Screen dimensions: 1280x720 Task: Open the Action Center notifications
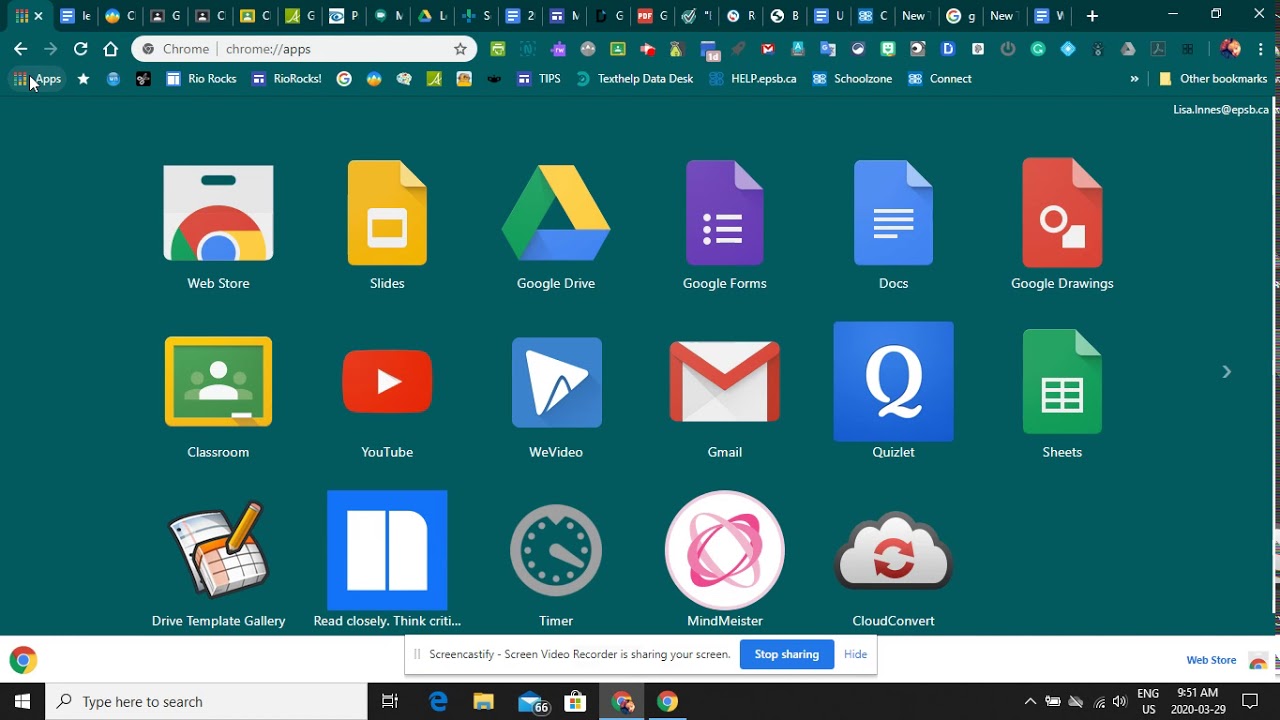point(1250,702)
